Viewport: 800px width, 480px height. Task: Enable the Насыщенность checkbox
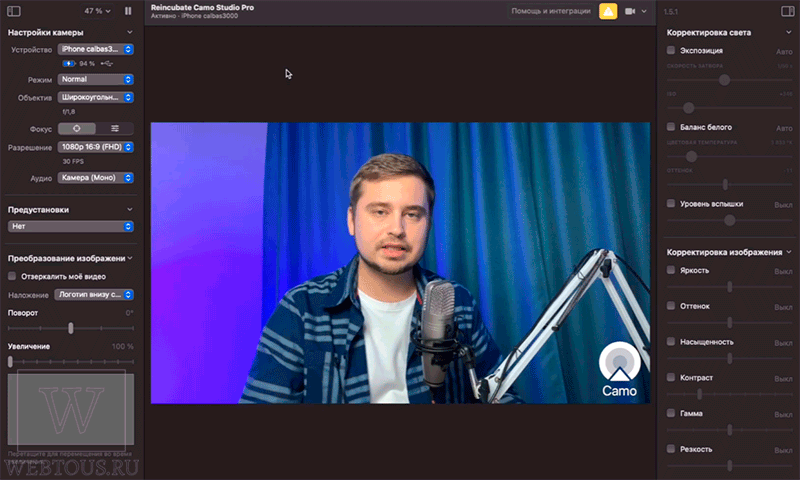[671, 341]
